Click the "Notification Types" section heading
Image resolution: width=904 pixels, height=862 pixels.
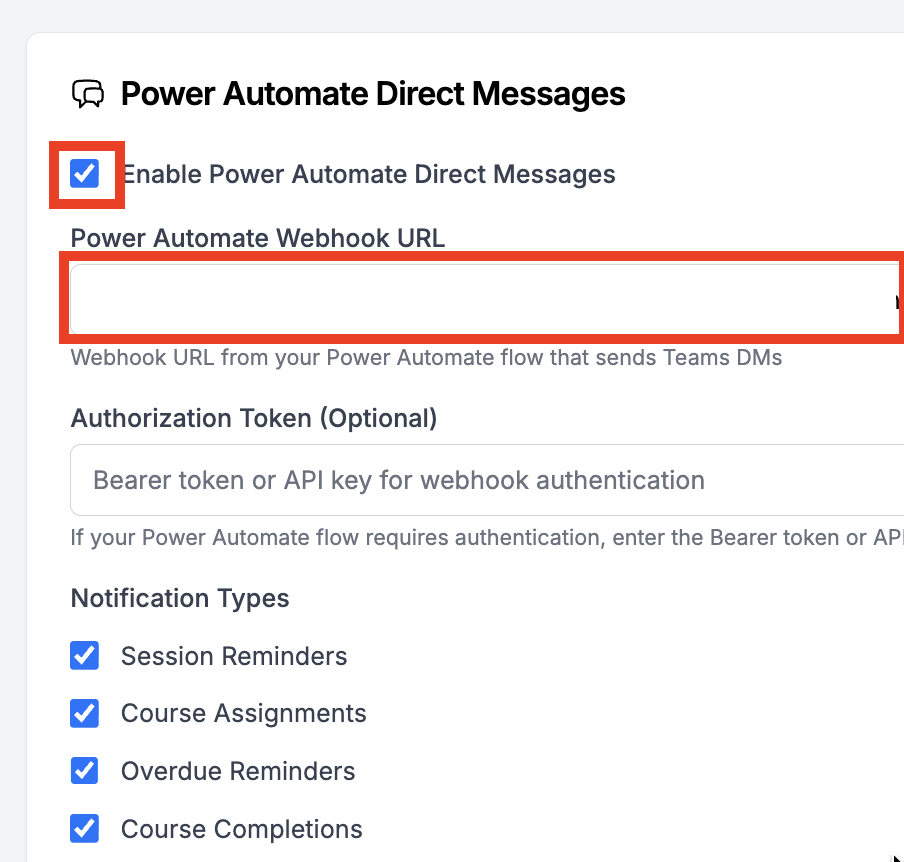pos(180,598)
